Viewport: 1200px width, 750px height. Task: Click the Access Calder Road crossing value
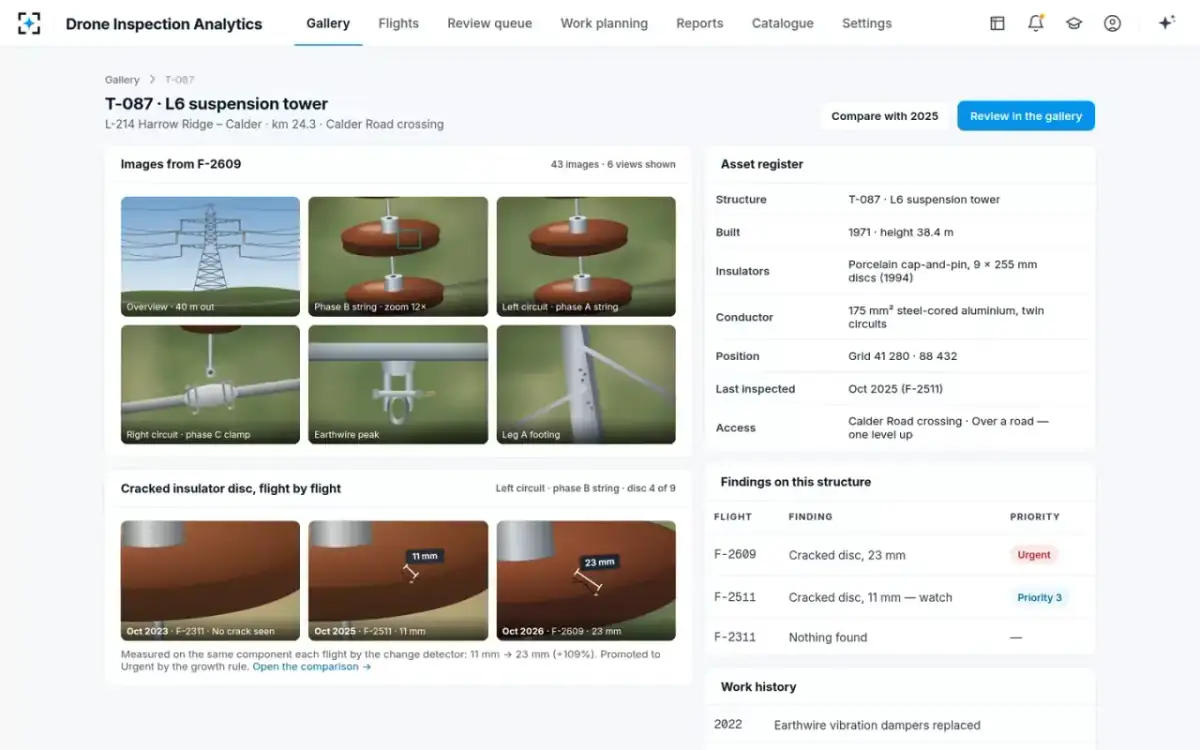point(948,428)
